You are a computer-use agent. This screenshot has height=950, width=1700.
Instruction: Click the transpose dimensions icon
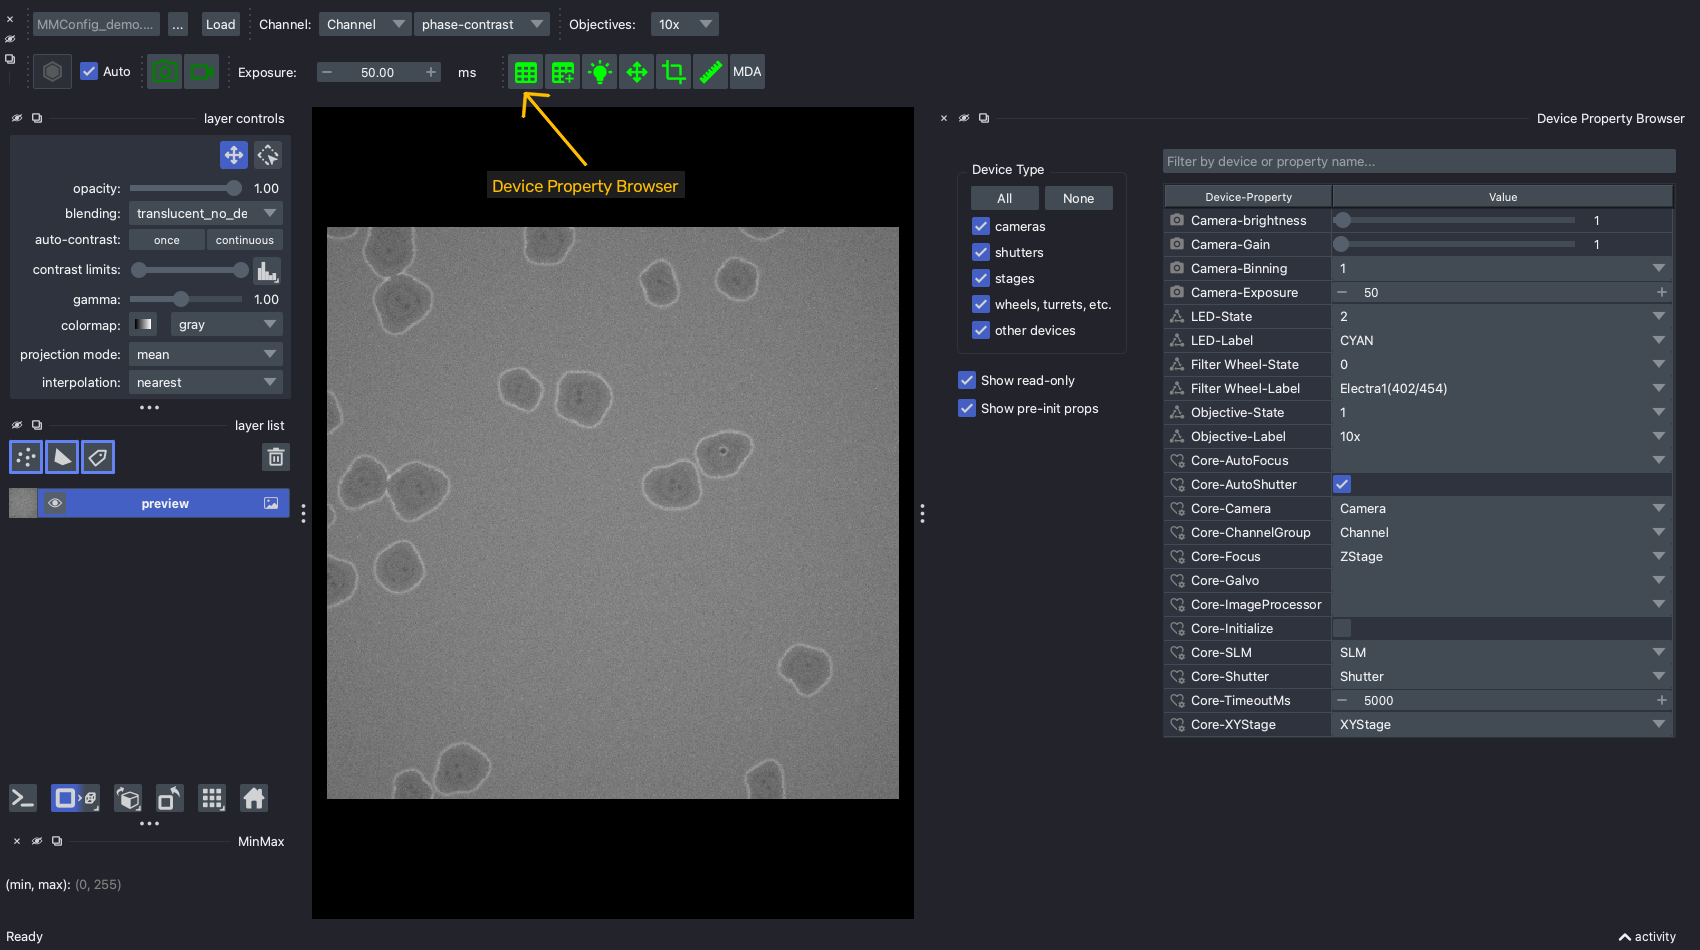point(170,798)
